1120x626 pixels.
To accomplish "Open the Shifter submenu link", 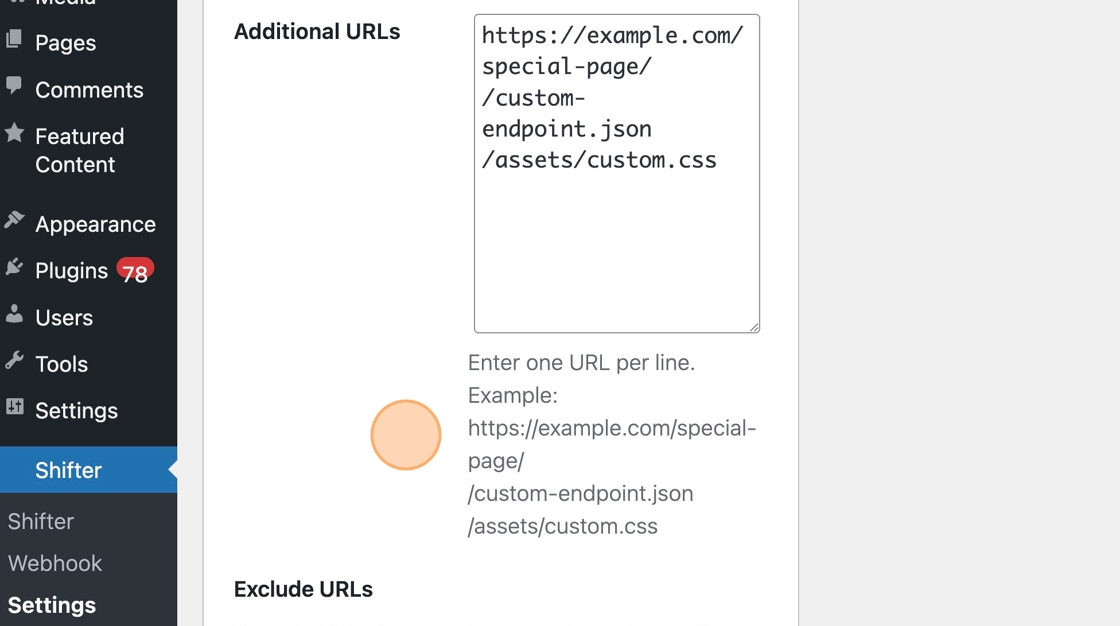I will [x=41, y=521].
